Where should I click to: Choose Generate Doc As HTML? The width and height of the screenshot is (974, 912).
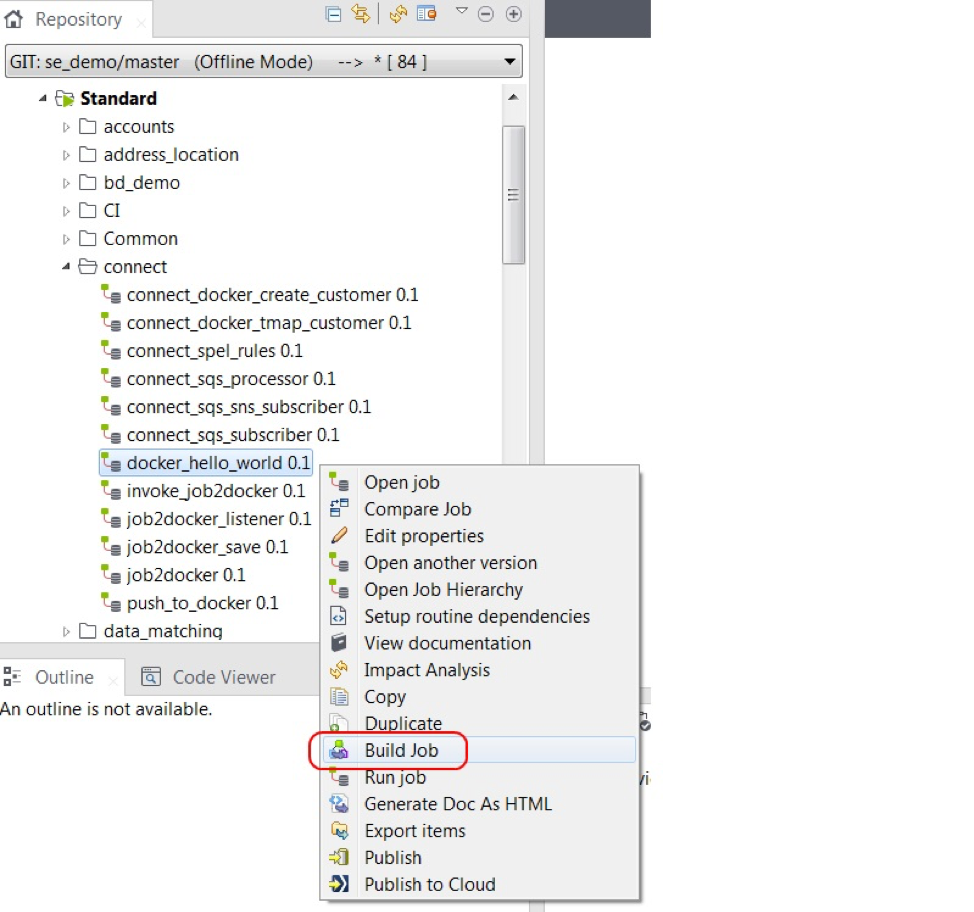coord(458,804)
